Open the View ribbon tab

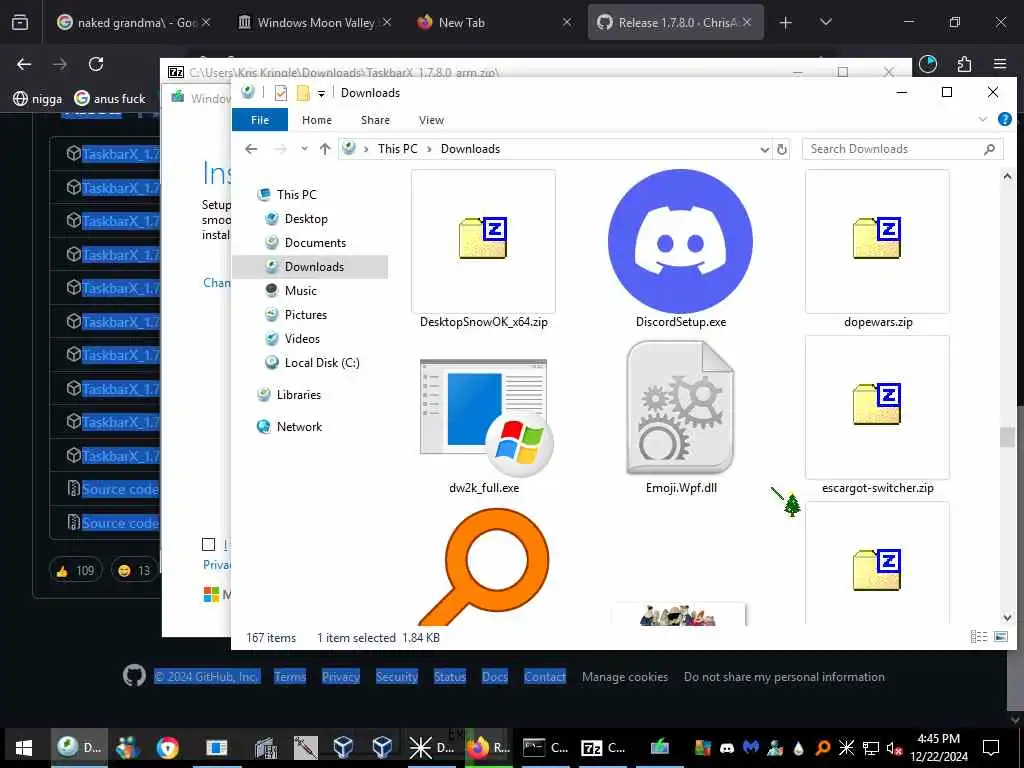point(431,120)
